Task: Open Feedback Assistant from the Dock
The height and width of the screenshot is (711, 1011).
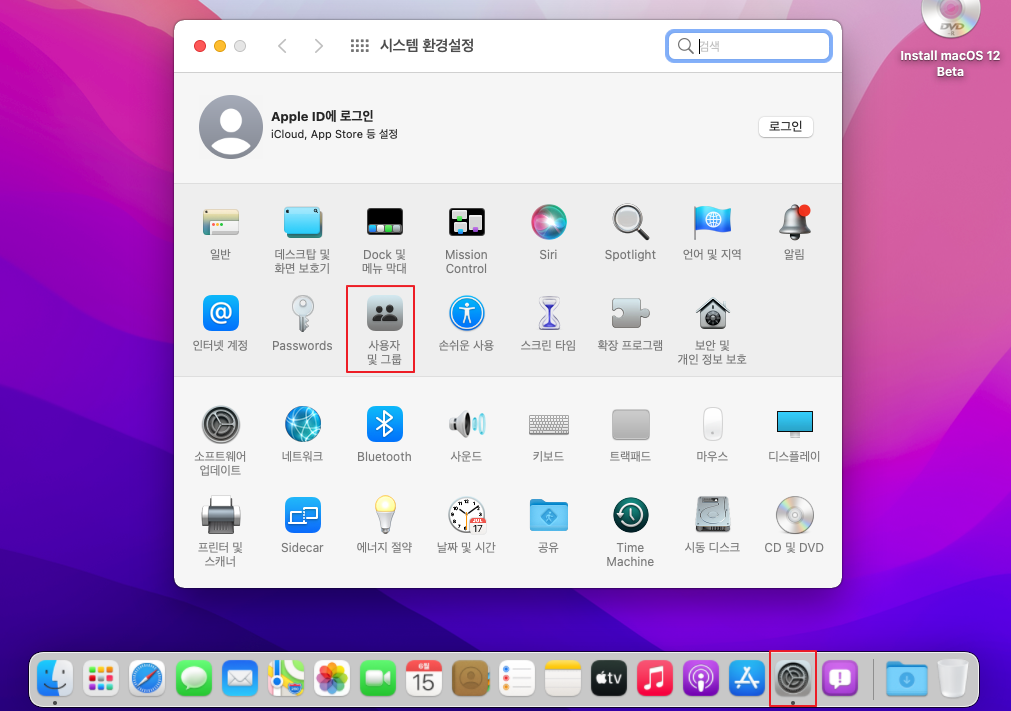Action: click(x=839, y=678)
